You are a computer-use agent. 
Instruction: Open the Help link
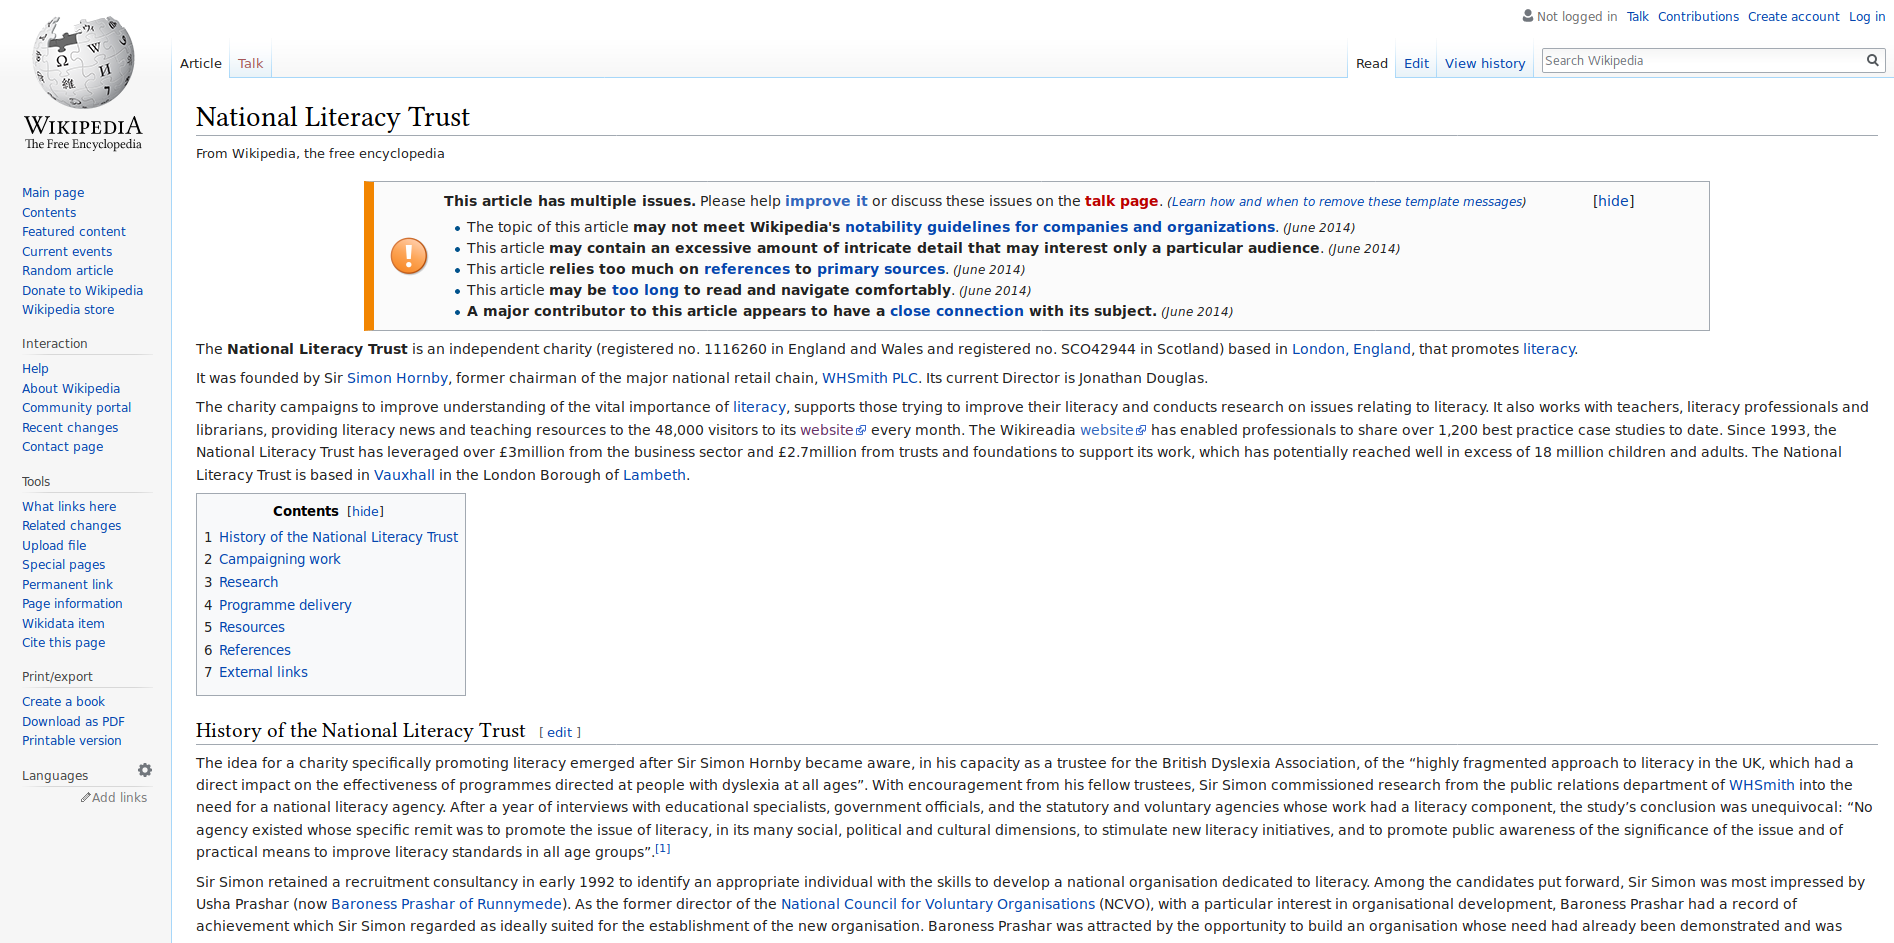(x=35, y=369)
